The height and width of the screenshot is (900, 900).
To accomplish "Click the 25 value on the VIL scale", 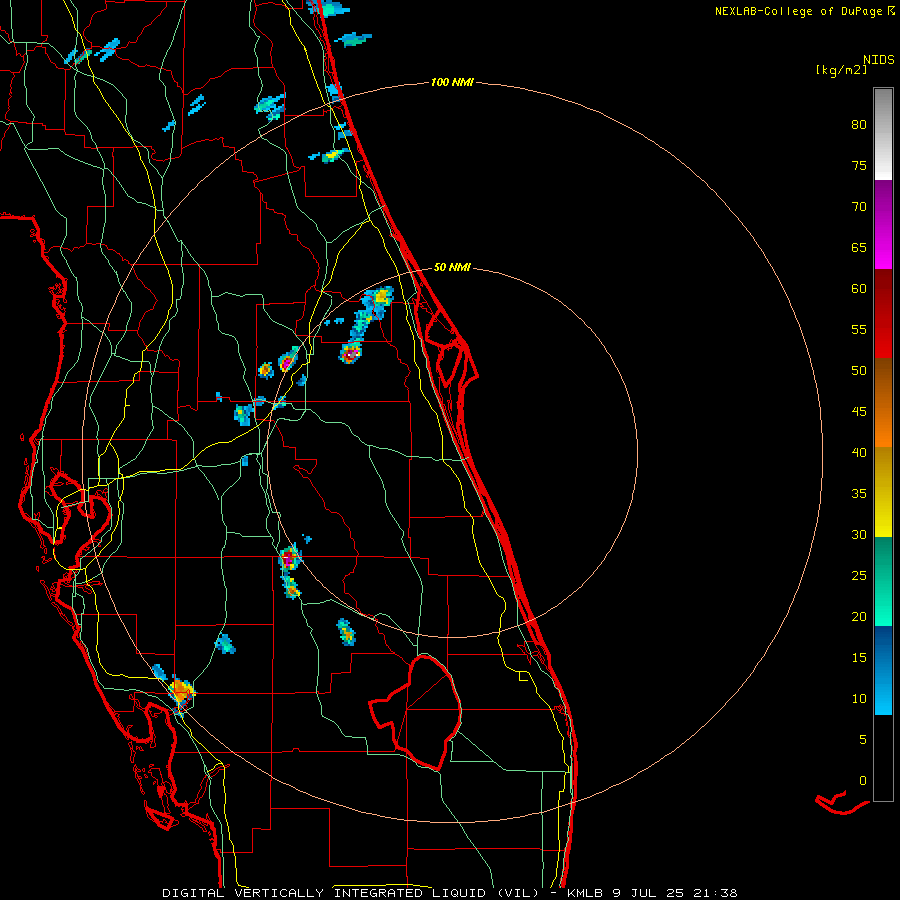I will click(859, 575).
